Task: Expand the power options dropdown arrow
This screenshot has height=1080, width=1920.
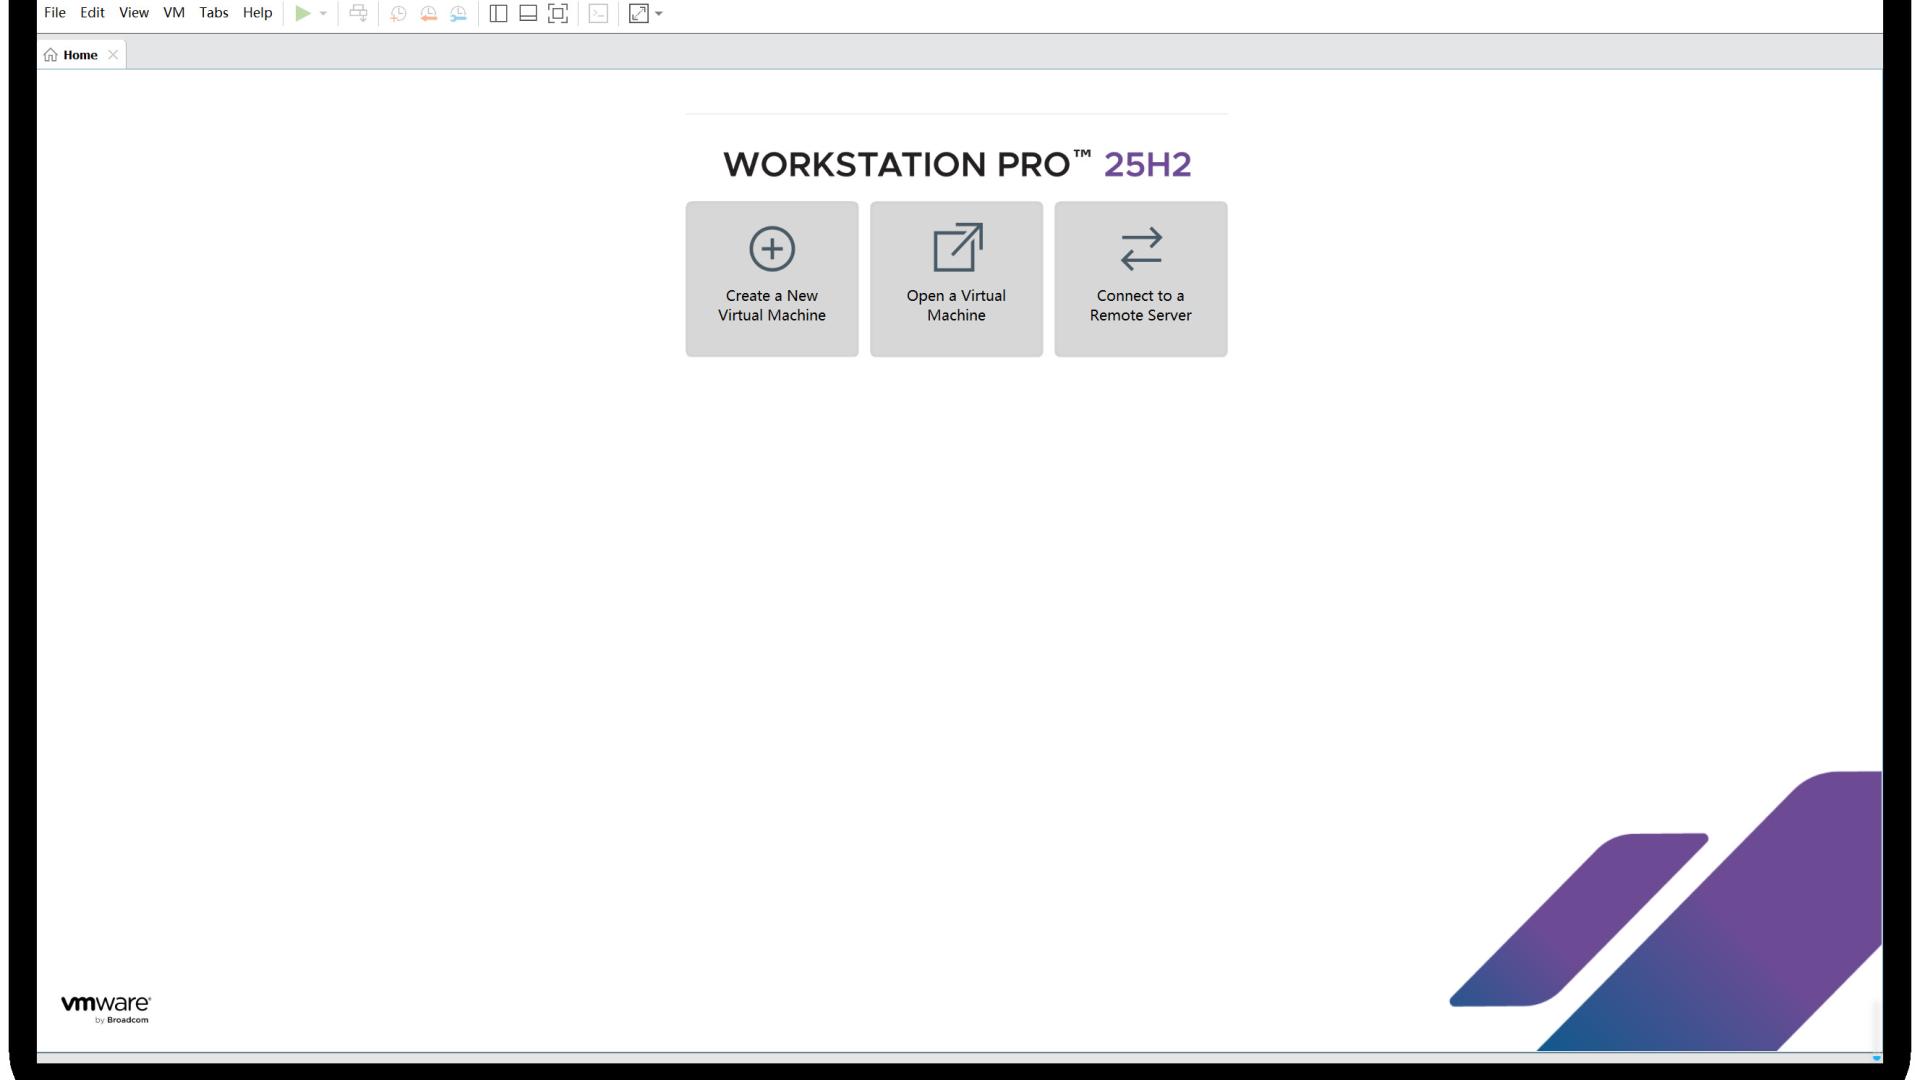Action: click(x=323, y=13)
